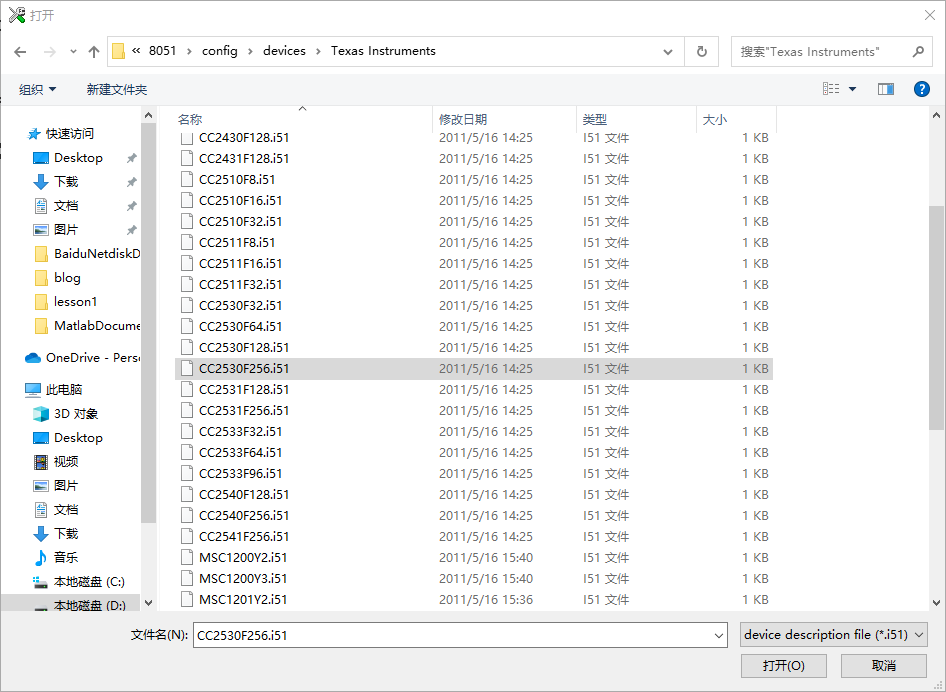Select file CC2533F96.i51
The width and height of the screenshot is (946, 692).
(474, 474)
